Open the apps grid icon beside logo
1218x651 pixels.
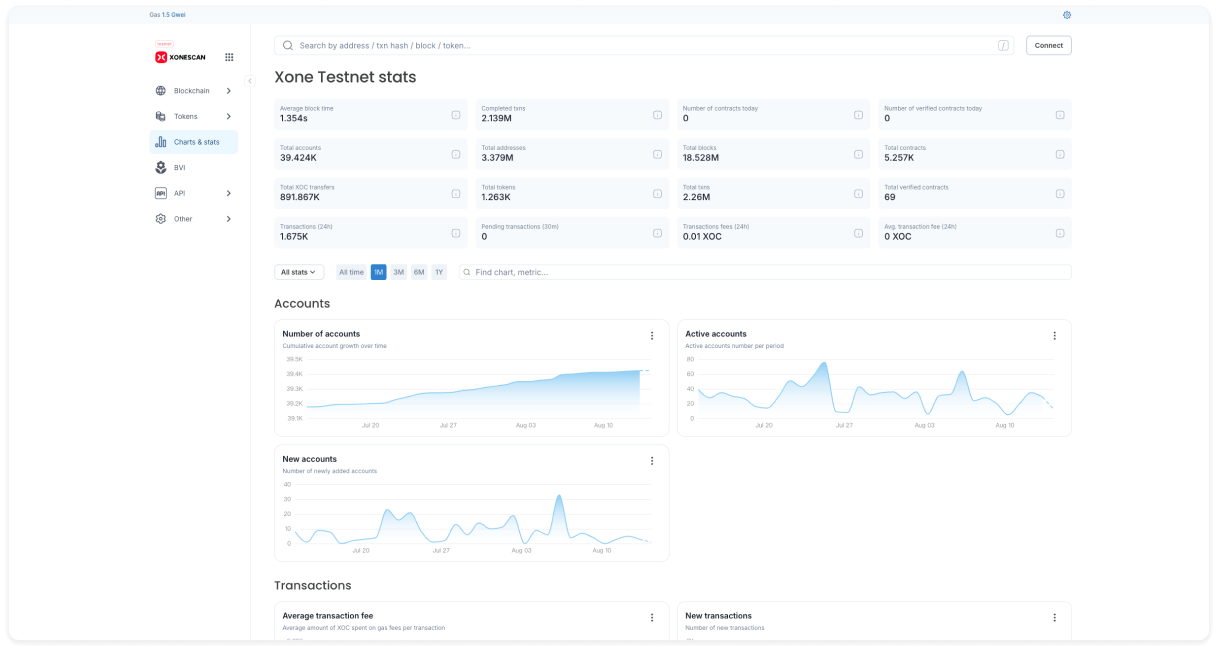tap(229, 57)
